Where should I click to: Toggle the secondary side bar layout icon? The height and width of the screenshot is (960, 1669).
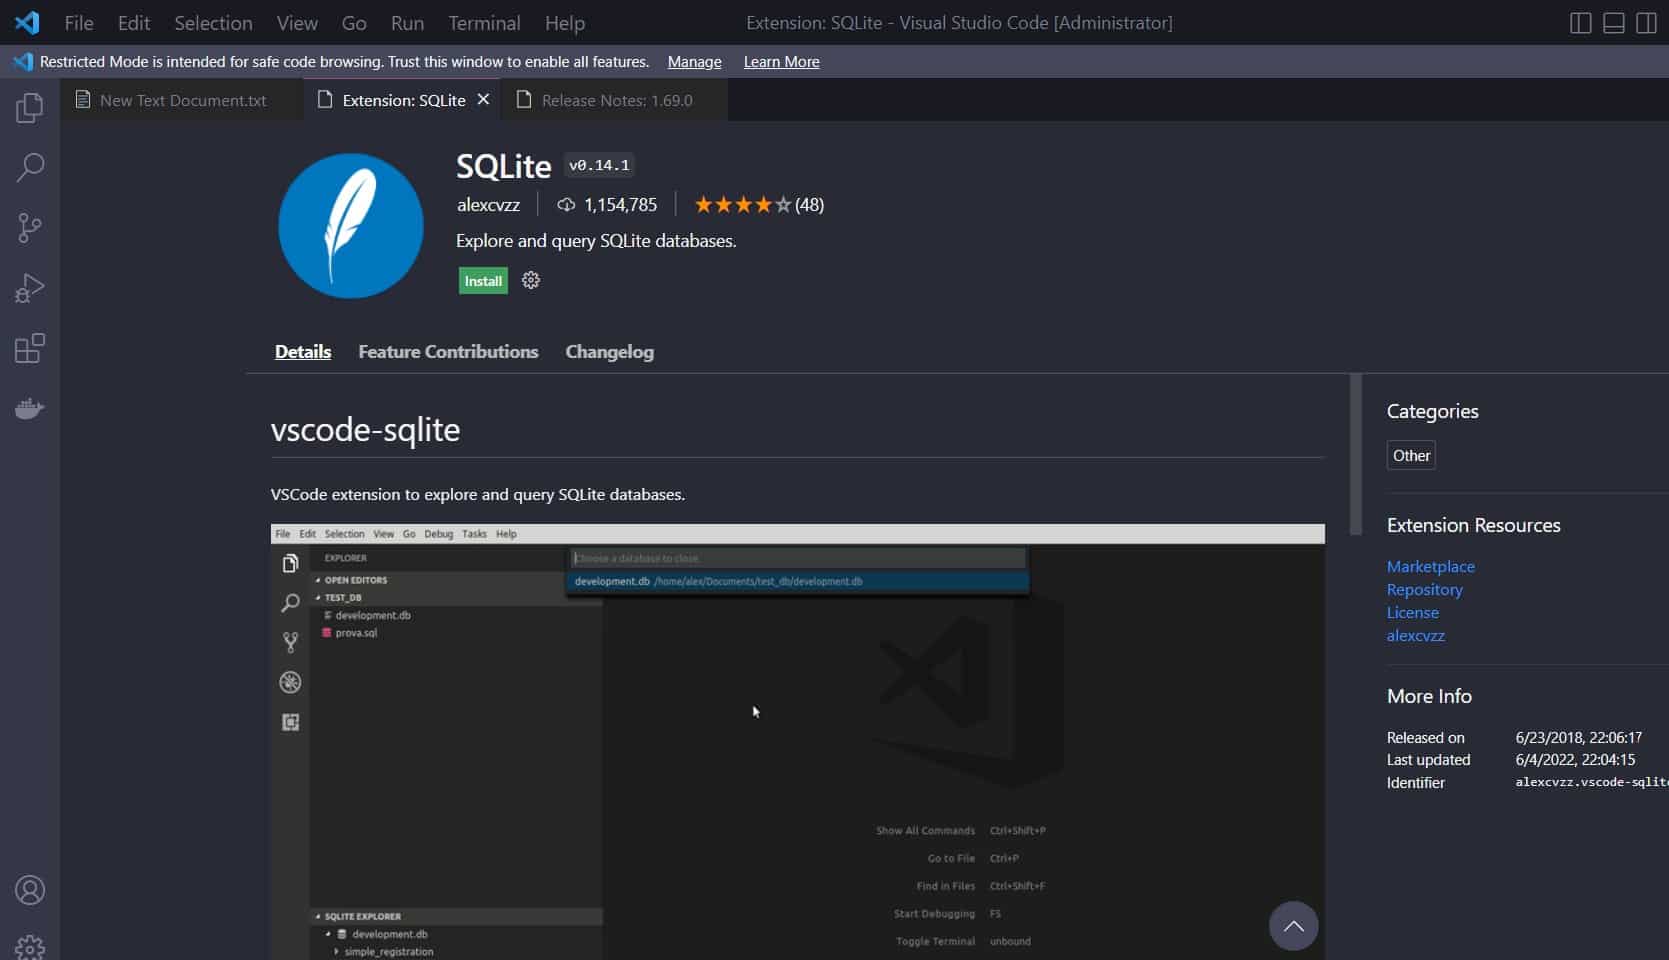(1646, 23)
